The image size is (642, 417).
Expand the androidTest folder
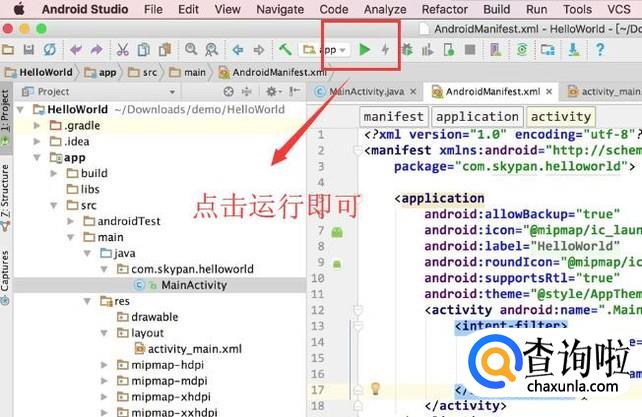(70, 222)
